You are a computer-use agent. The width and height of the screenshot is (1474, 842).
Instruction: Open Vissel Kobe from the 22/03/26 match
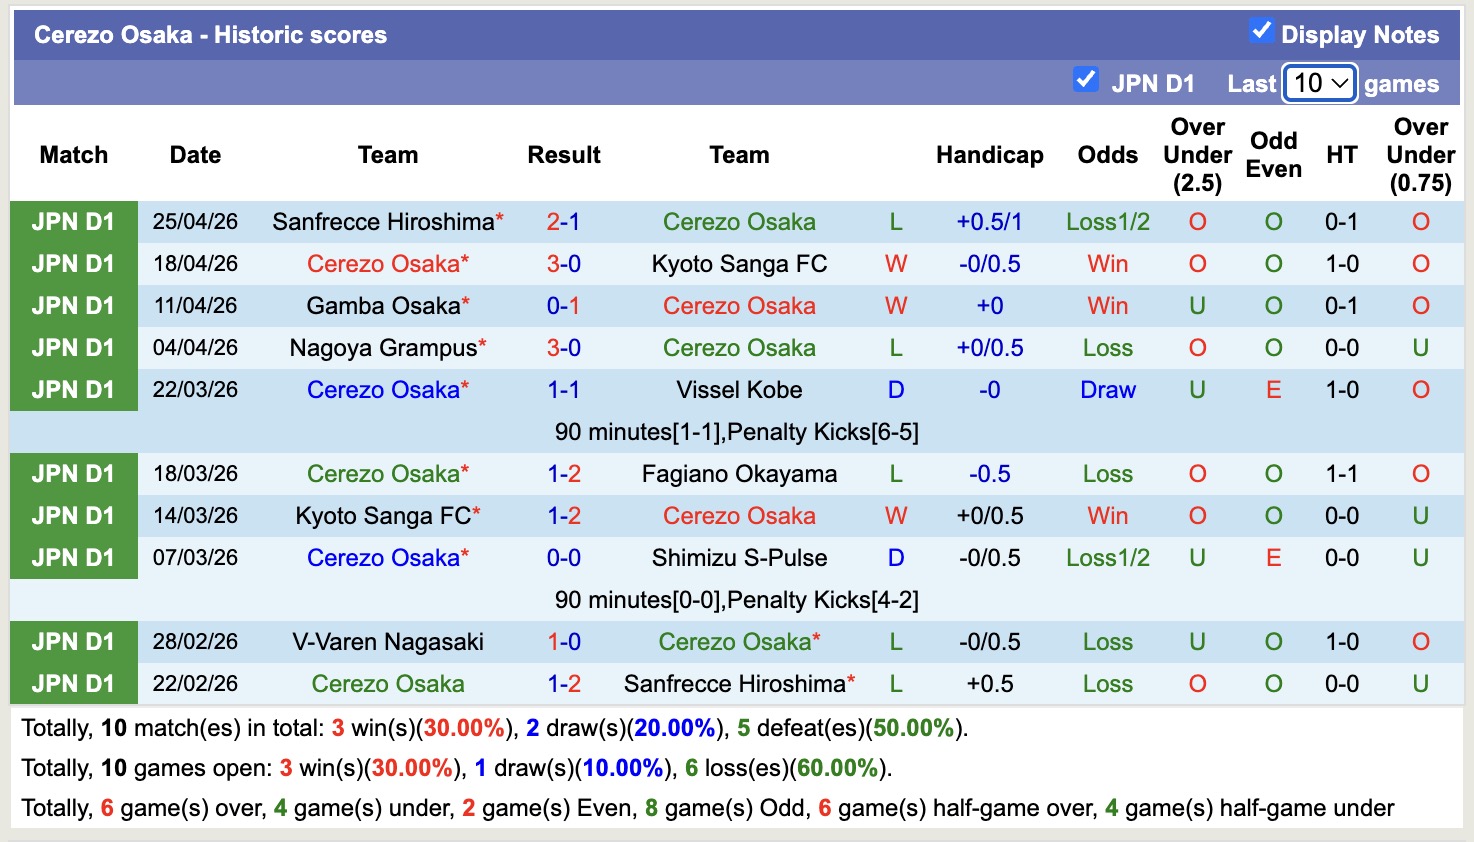[739, 389]
